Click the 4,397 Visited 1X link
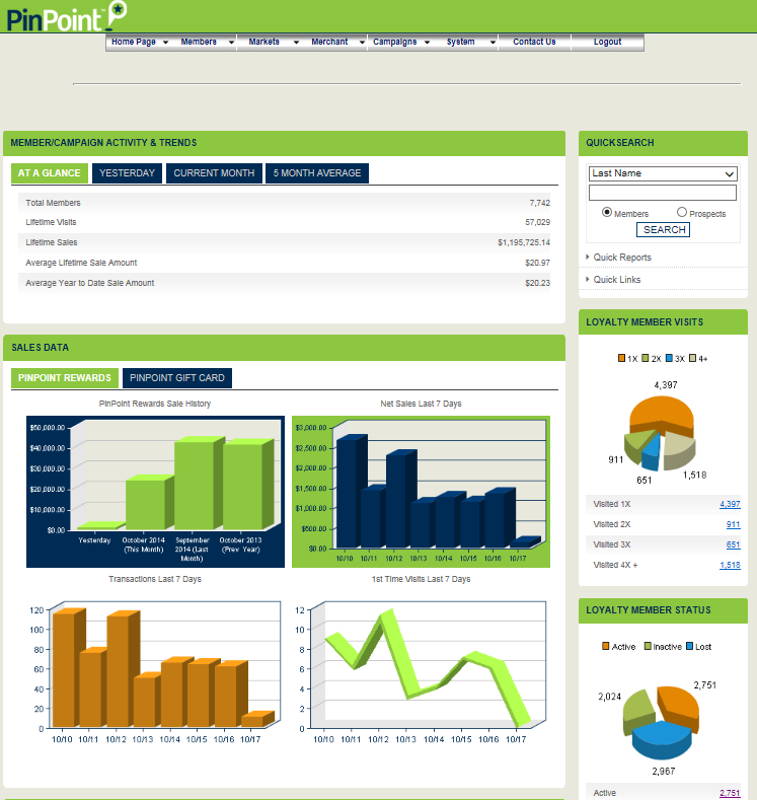 point(730,504)
